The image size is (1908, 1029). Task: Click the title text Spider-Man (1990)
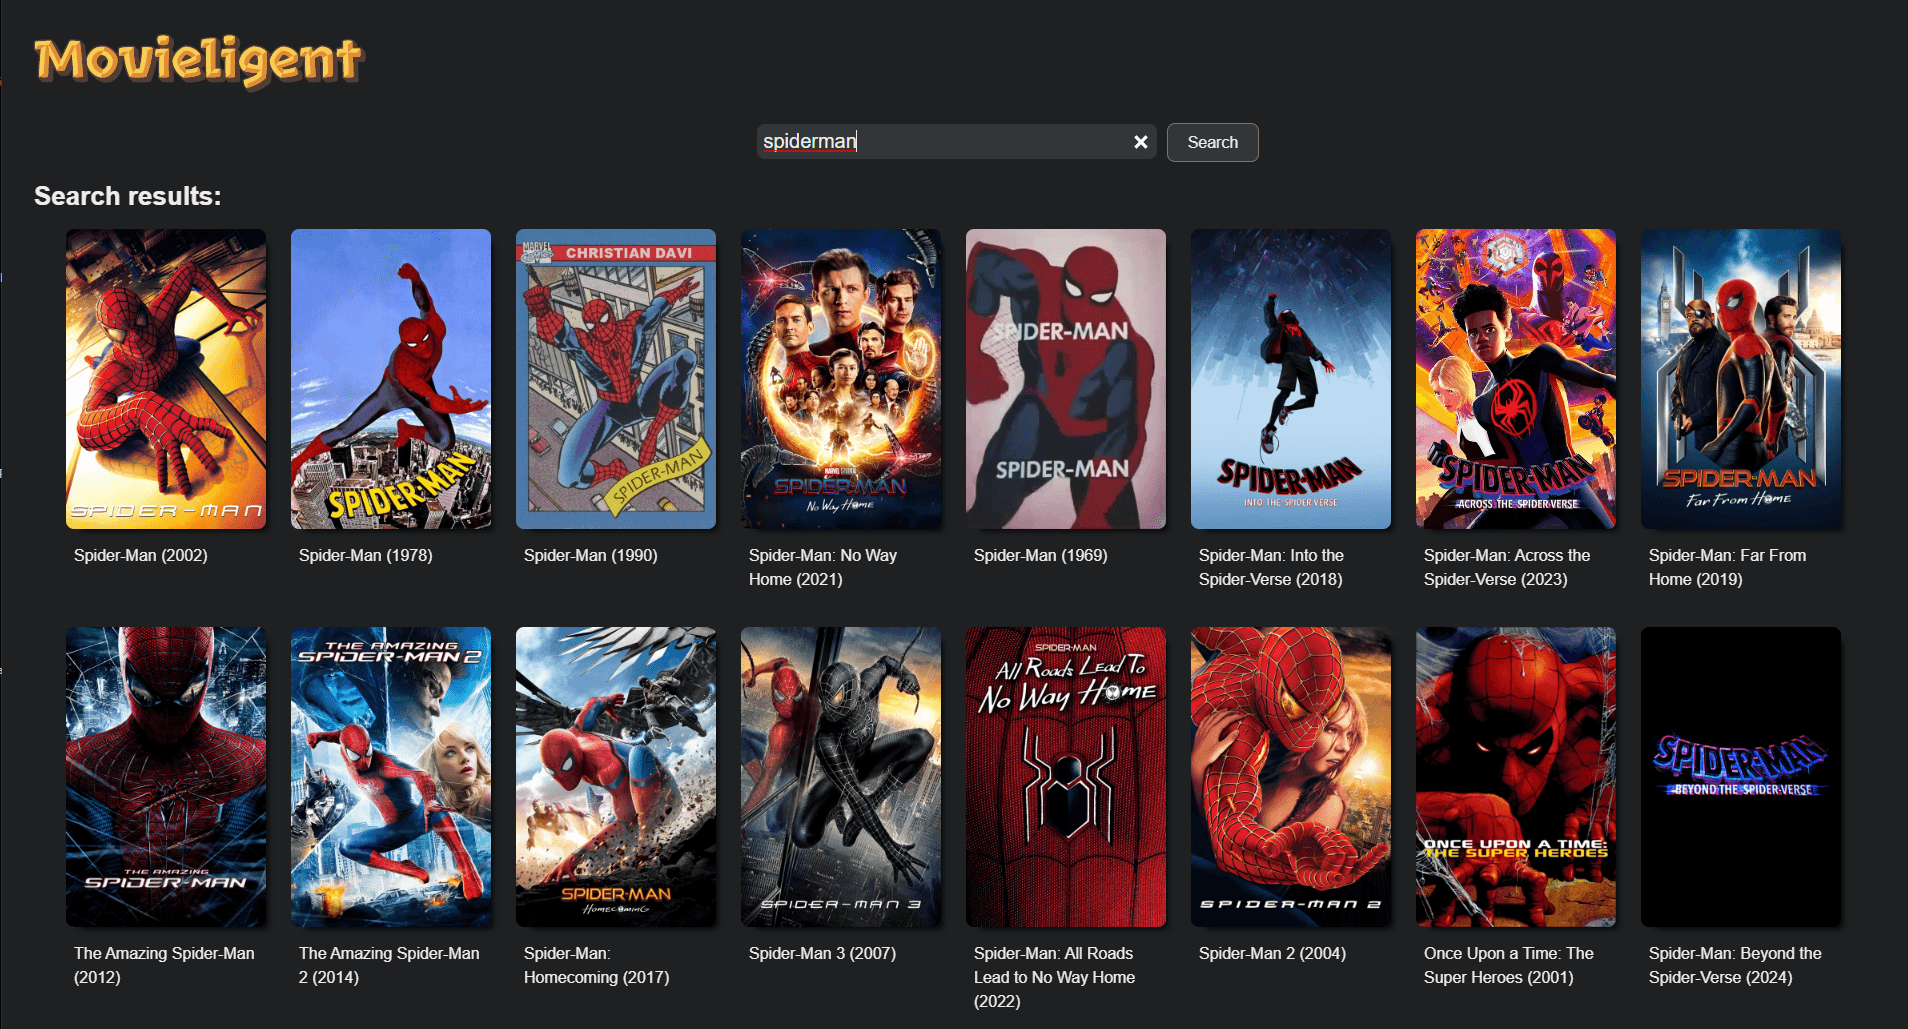tap(591, 555)
